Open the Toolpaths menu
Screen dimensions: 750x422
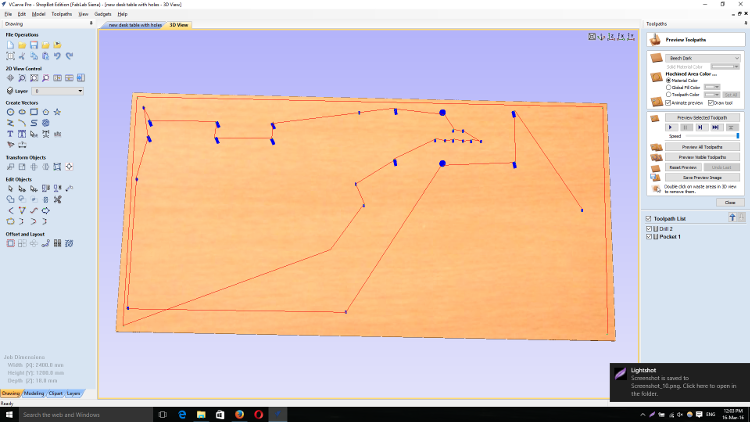click(x=61, y=14)
